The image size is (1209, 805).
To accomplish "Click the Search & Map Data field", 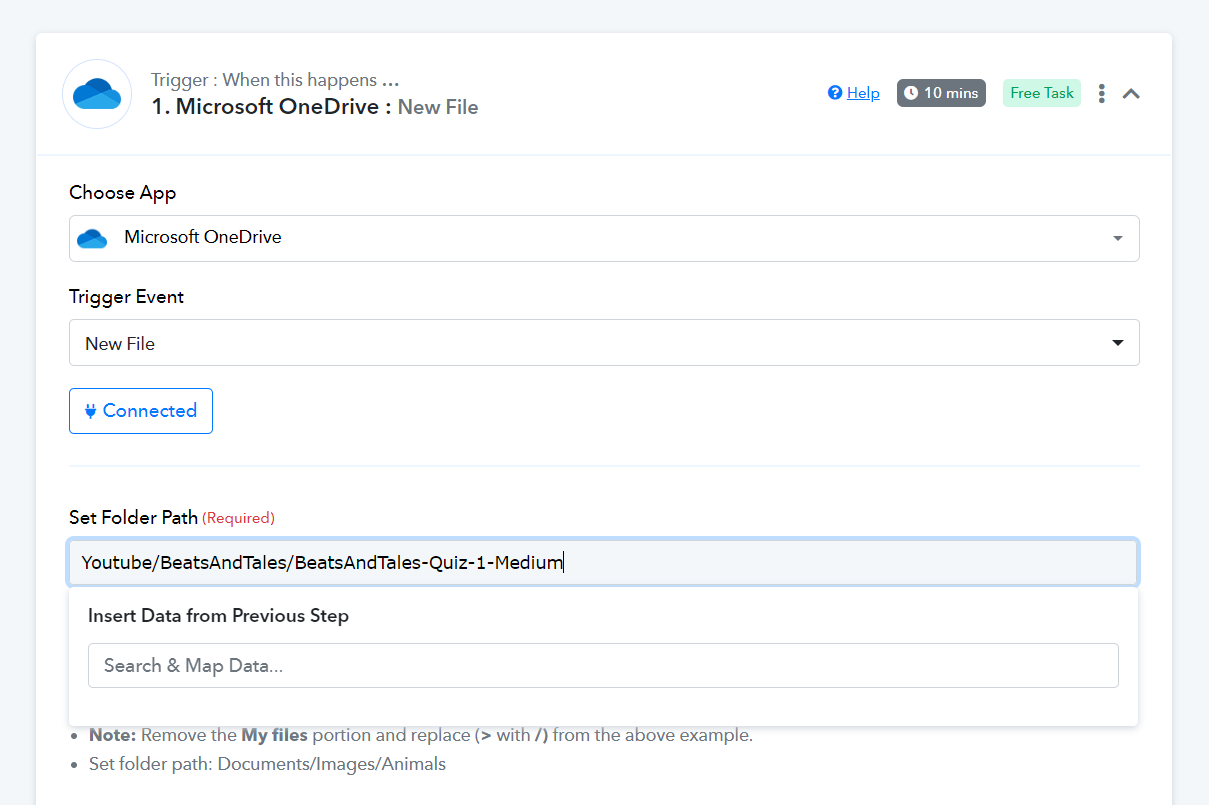I will [603, 665].
